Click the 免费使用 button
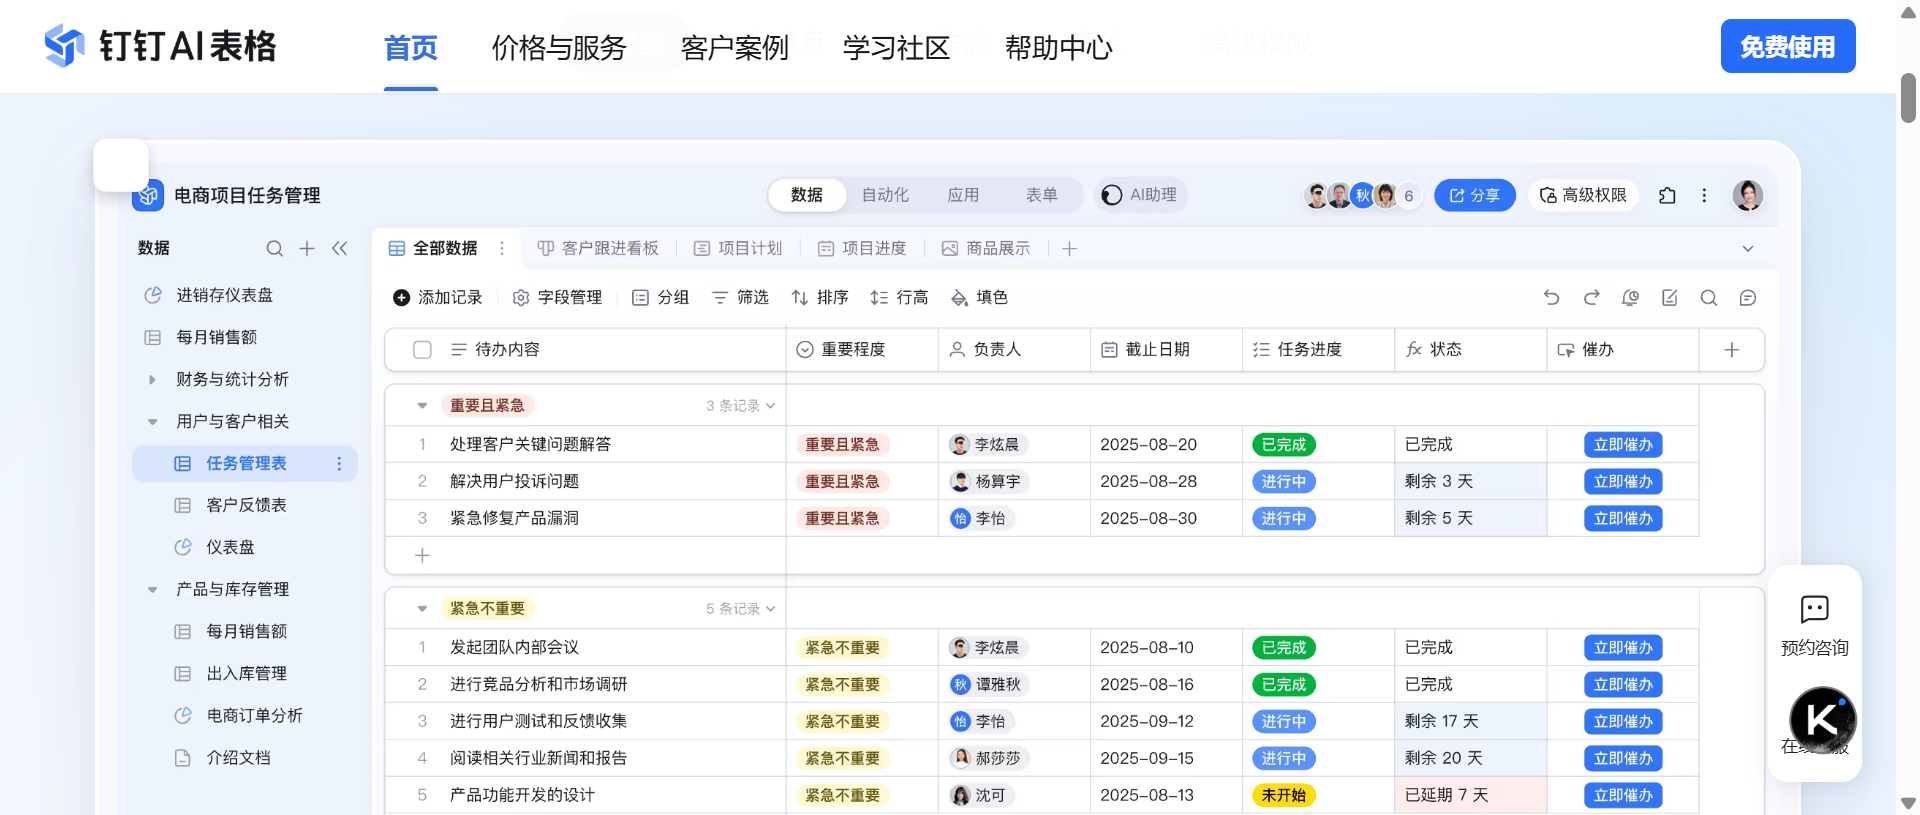1920x815 pixels. coord(1787,47)
